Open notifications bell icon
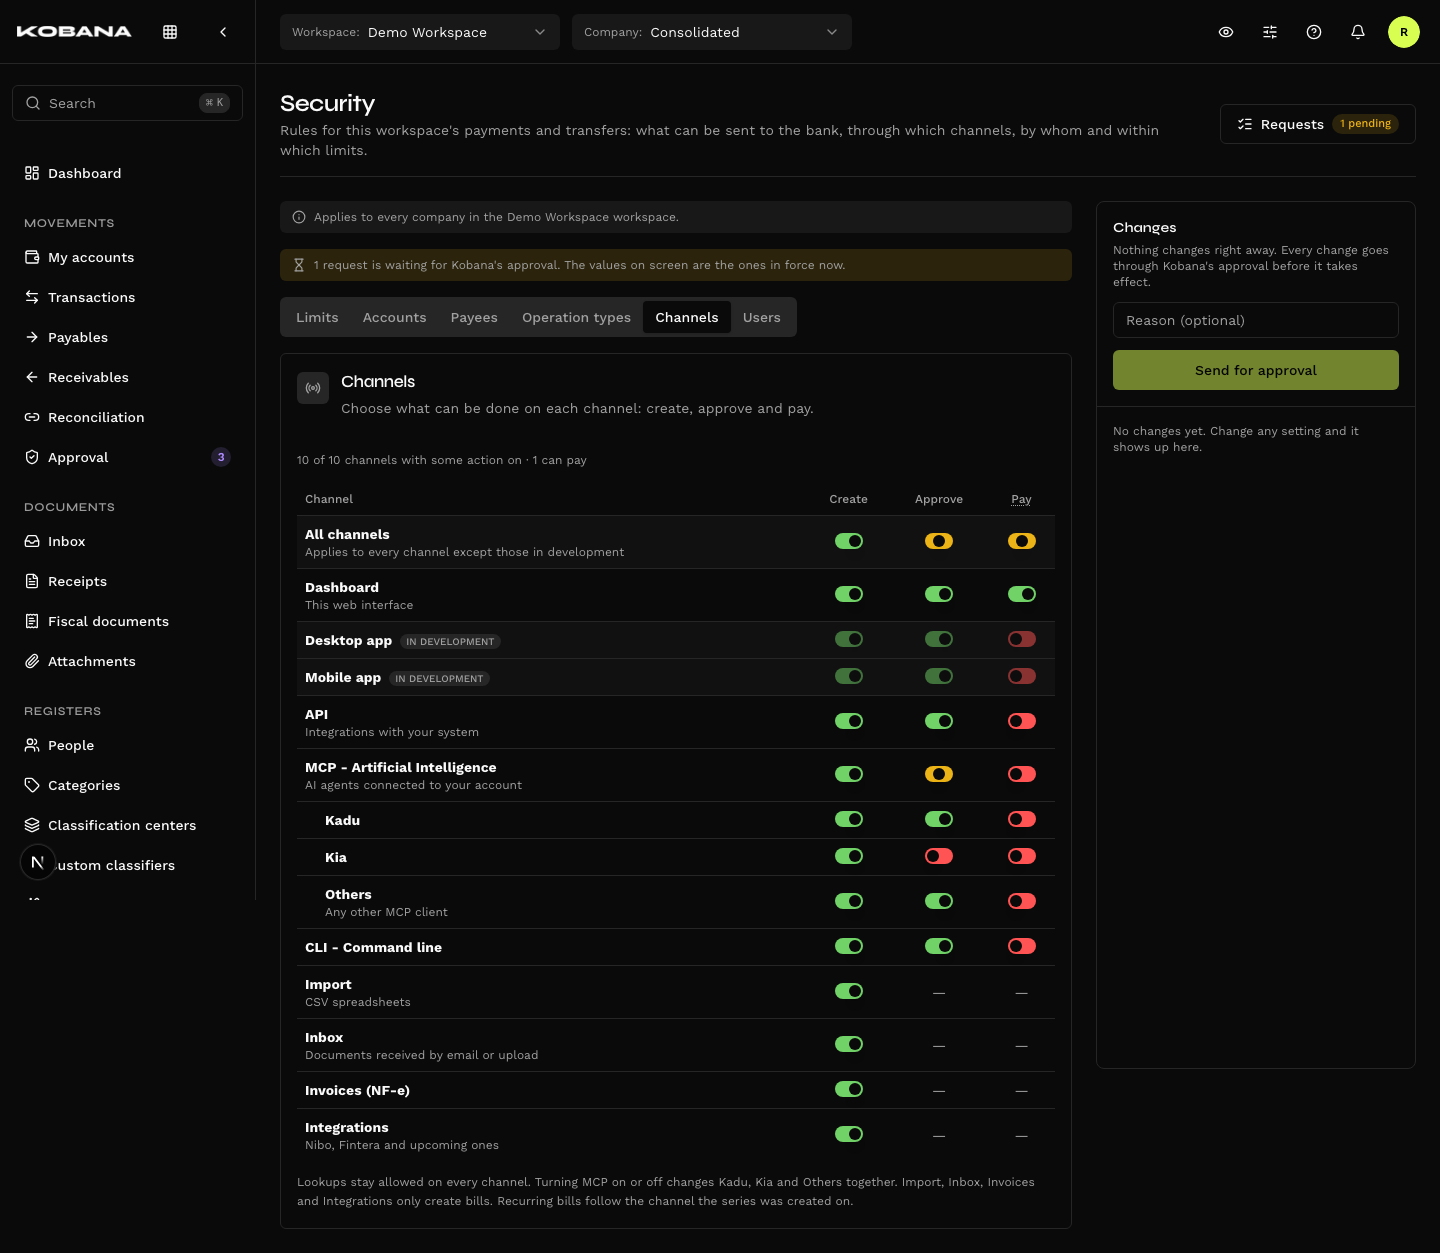The height and width of the screenshot is (1253, 1440). coord(1358,32)
